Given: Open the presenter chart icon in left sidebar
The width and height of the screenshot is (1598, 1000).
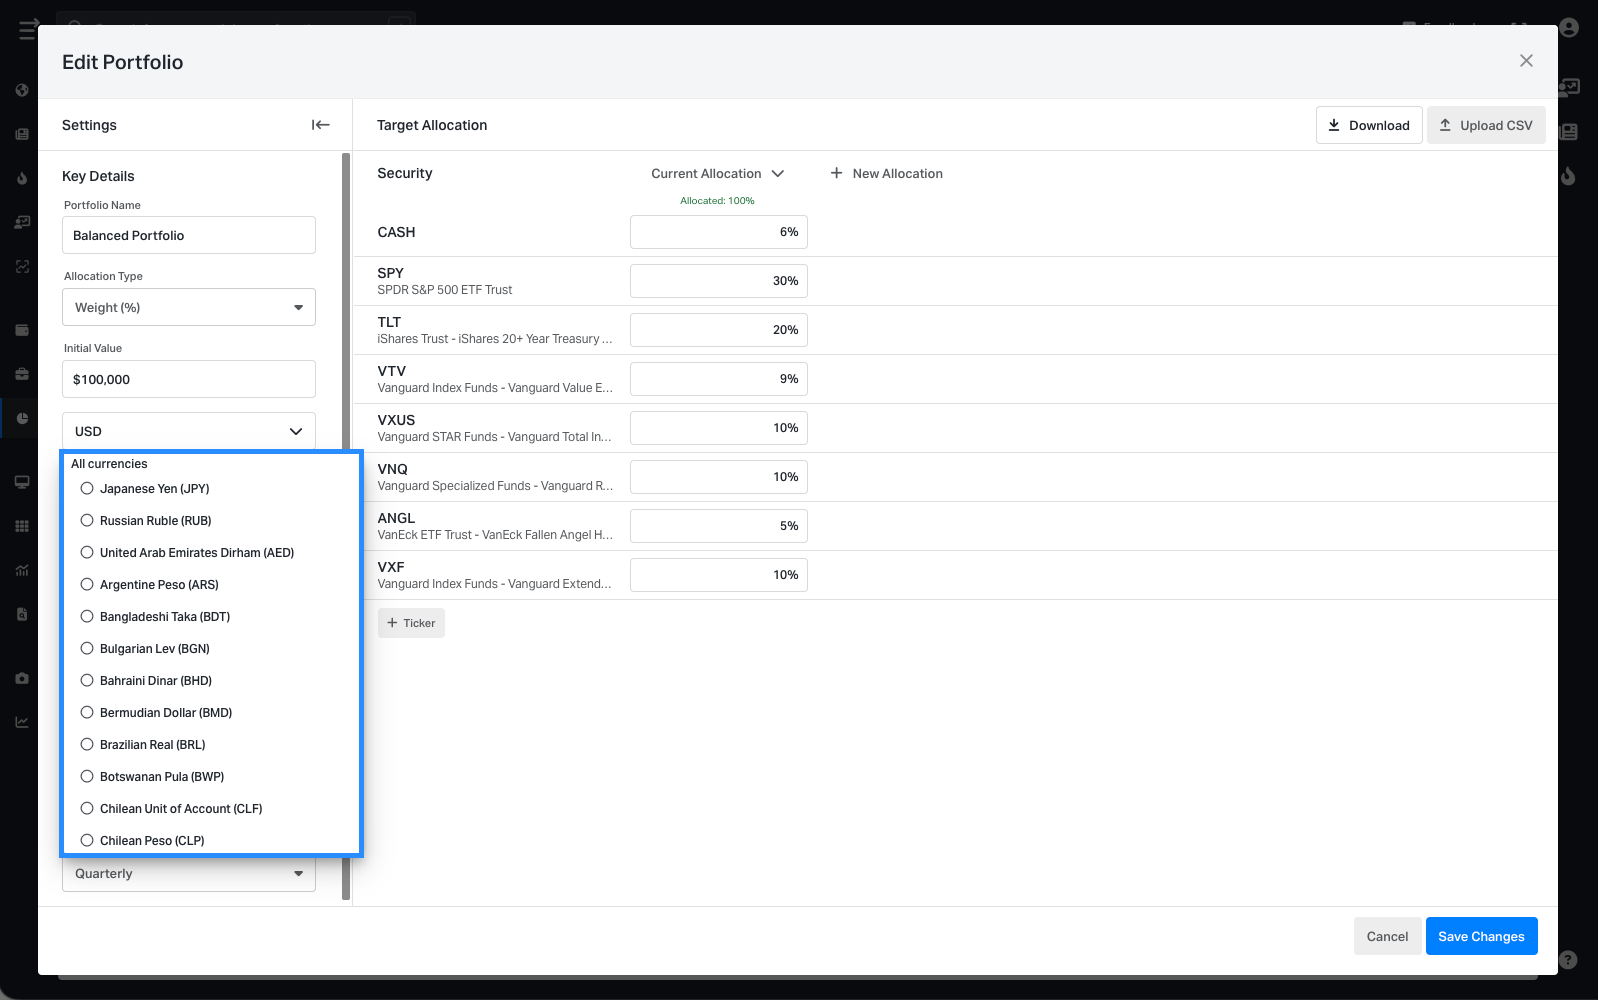Looking at the screenshot, I should [22, 222].
